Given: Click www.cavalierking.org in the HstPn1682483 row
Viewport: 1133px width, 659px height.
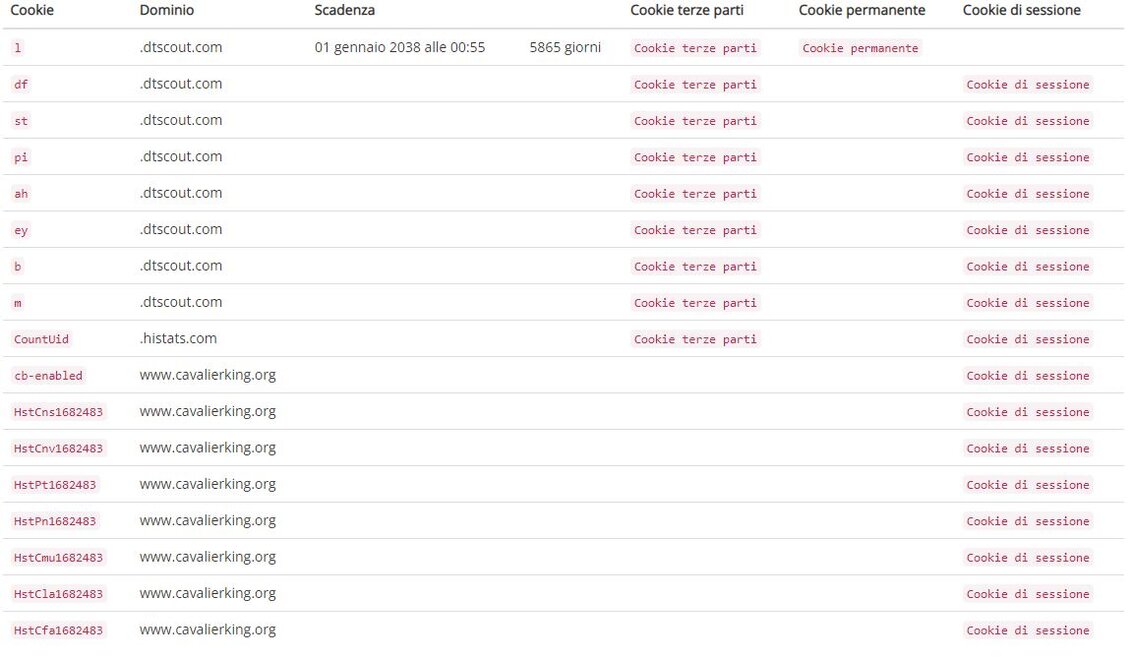Looking at the screenshot, I should click(x=207, y=520).
